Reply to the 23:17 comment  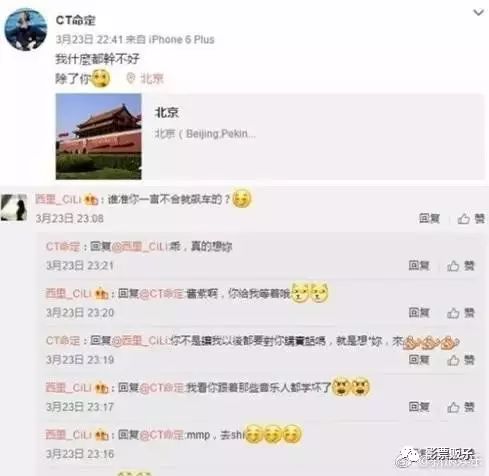(419, 406)
